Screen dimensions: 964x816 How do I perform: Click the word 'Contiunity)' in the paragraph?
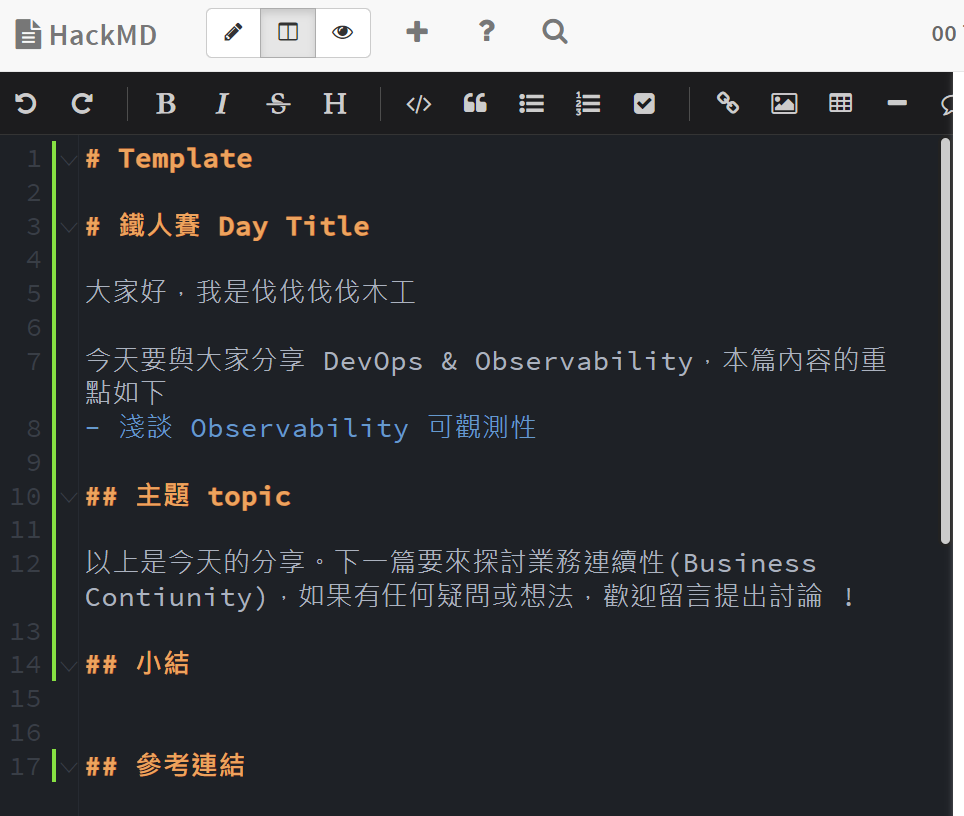coord(176,597)
